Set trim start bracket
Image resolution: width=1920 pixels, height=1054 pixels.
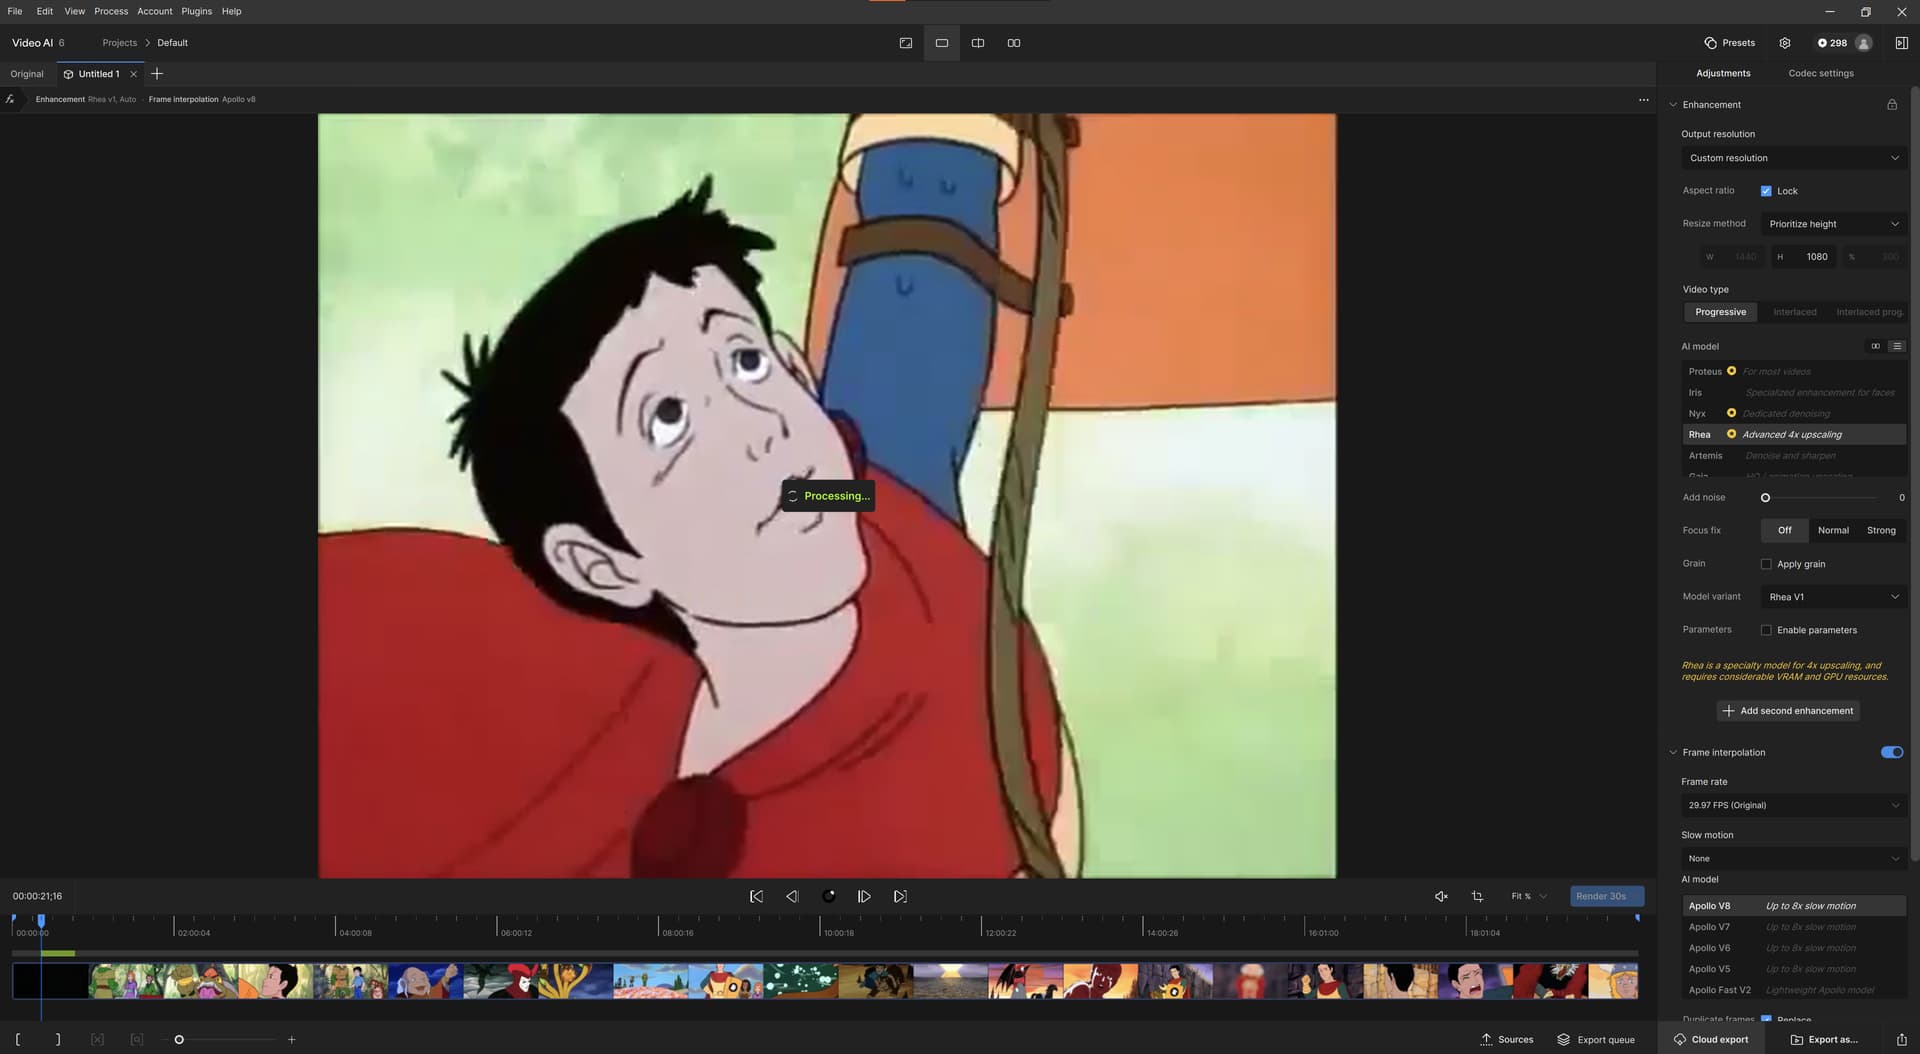[x=18, y=1040]
